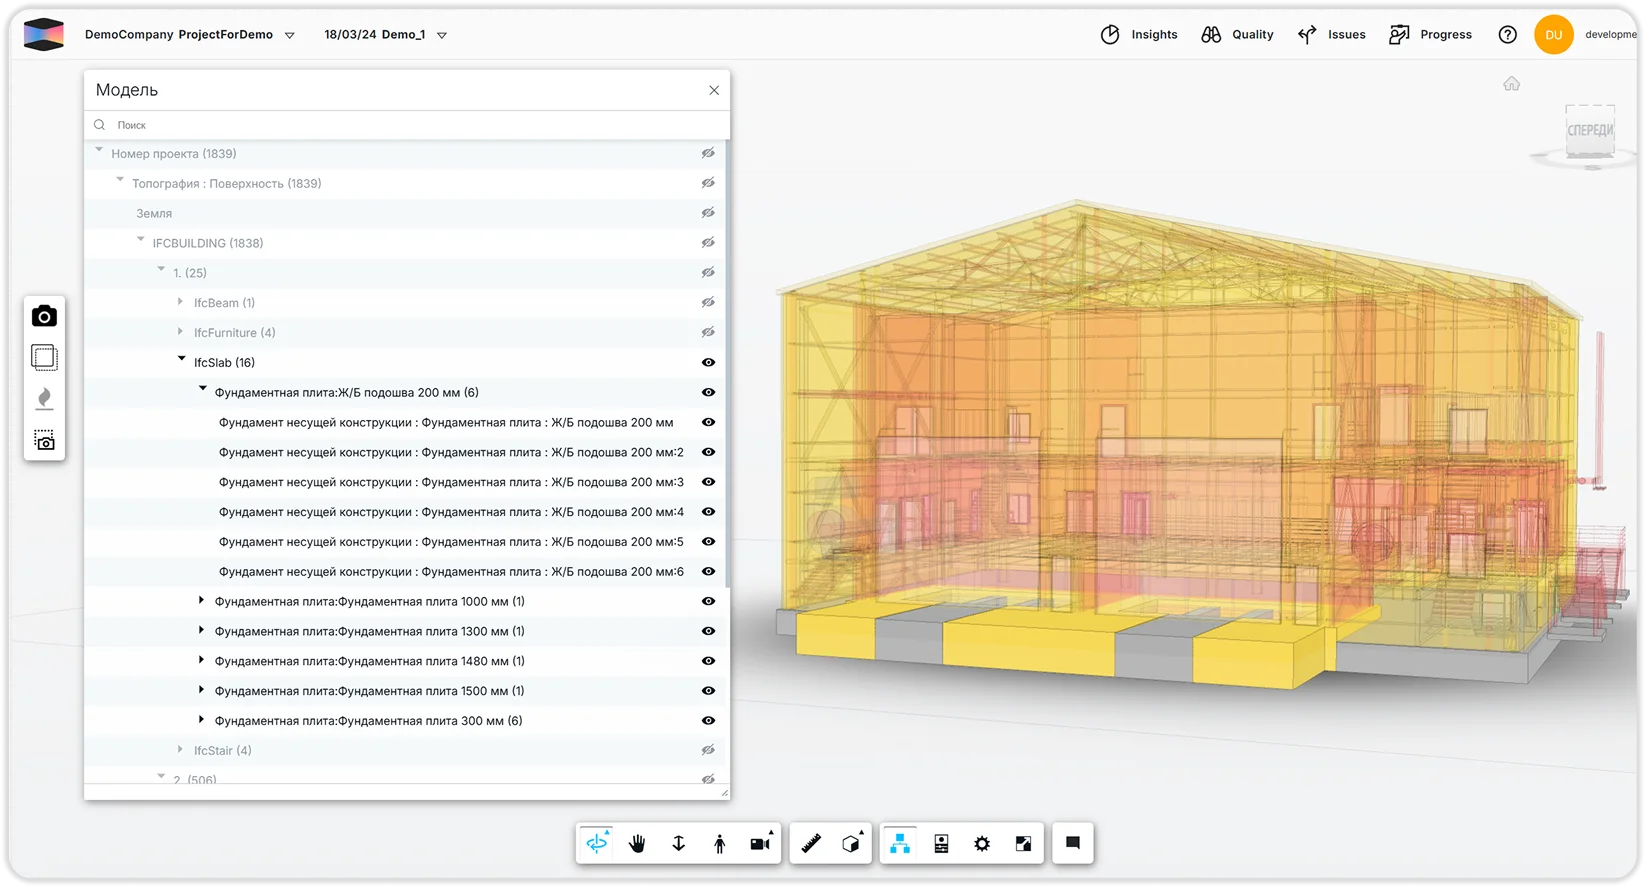Click the Home view icon
This screenshot has height=888, width=1646.
coord(1511,84)
